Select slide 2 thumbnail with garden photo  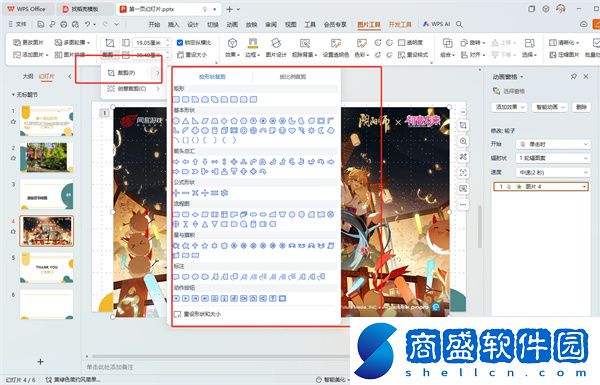(x=47, y=157)
